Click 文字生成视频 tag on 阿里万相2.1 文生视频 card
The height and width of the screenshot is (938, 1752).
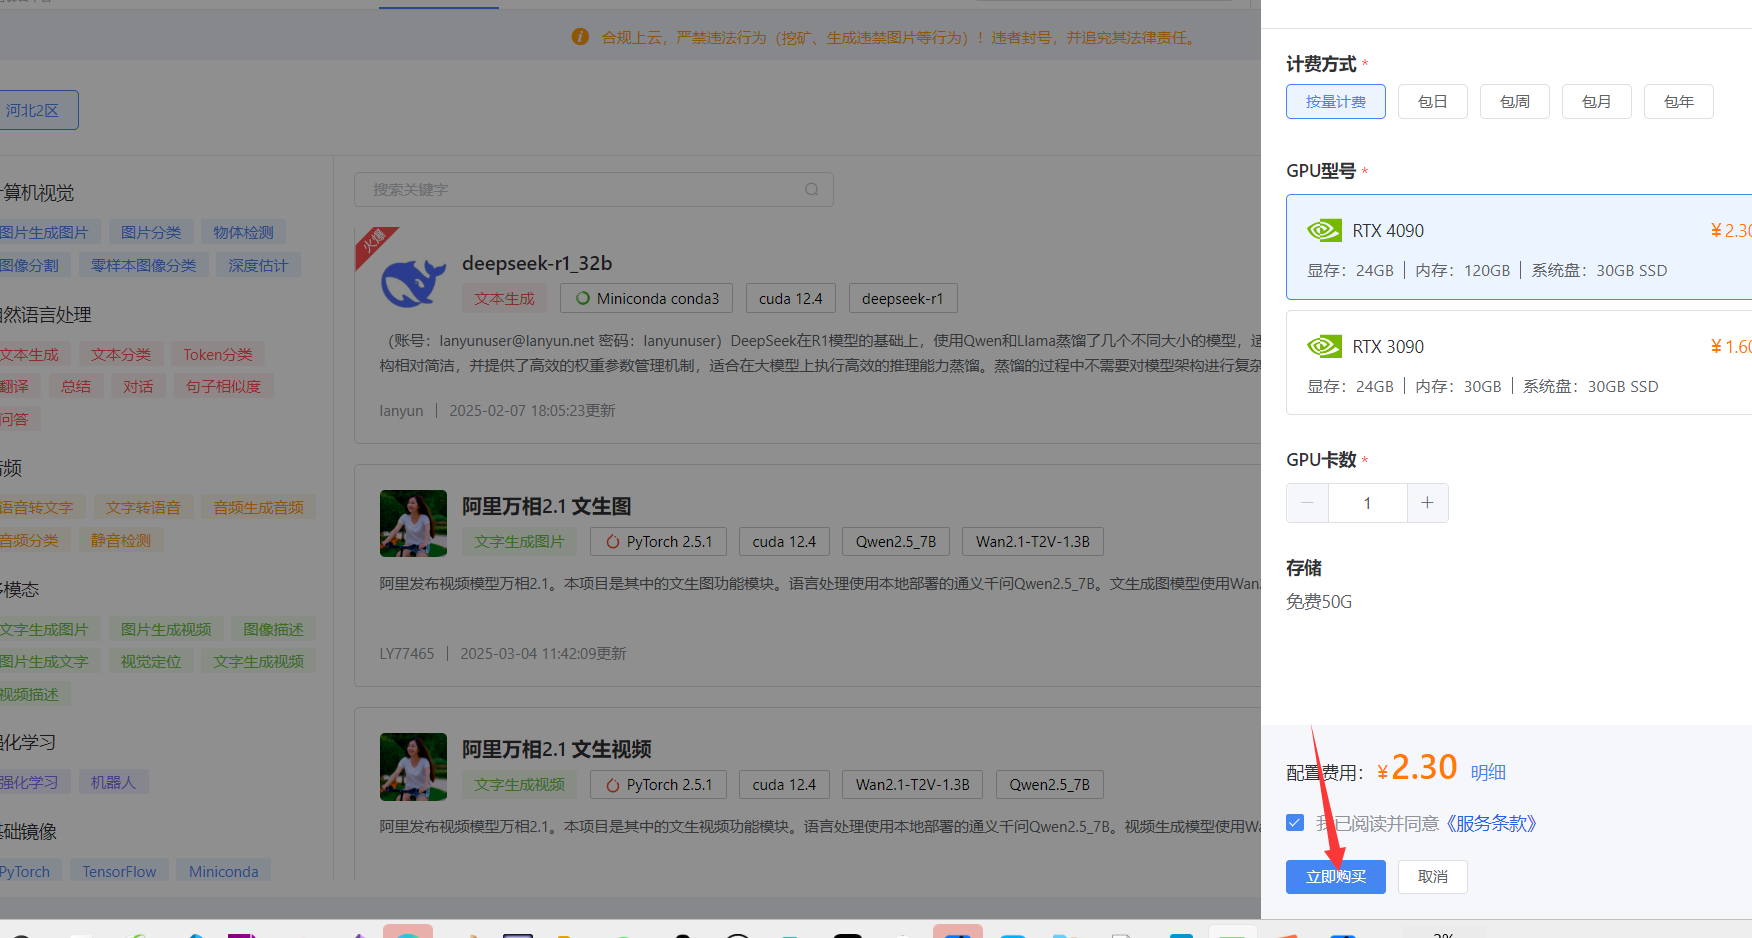coord(520,784)
